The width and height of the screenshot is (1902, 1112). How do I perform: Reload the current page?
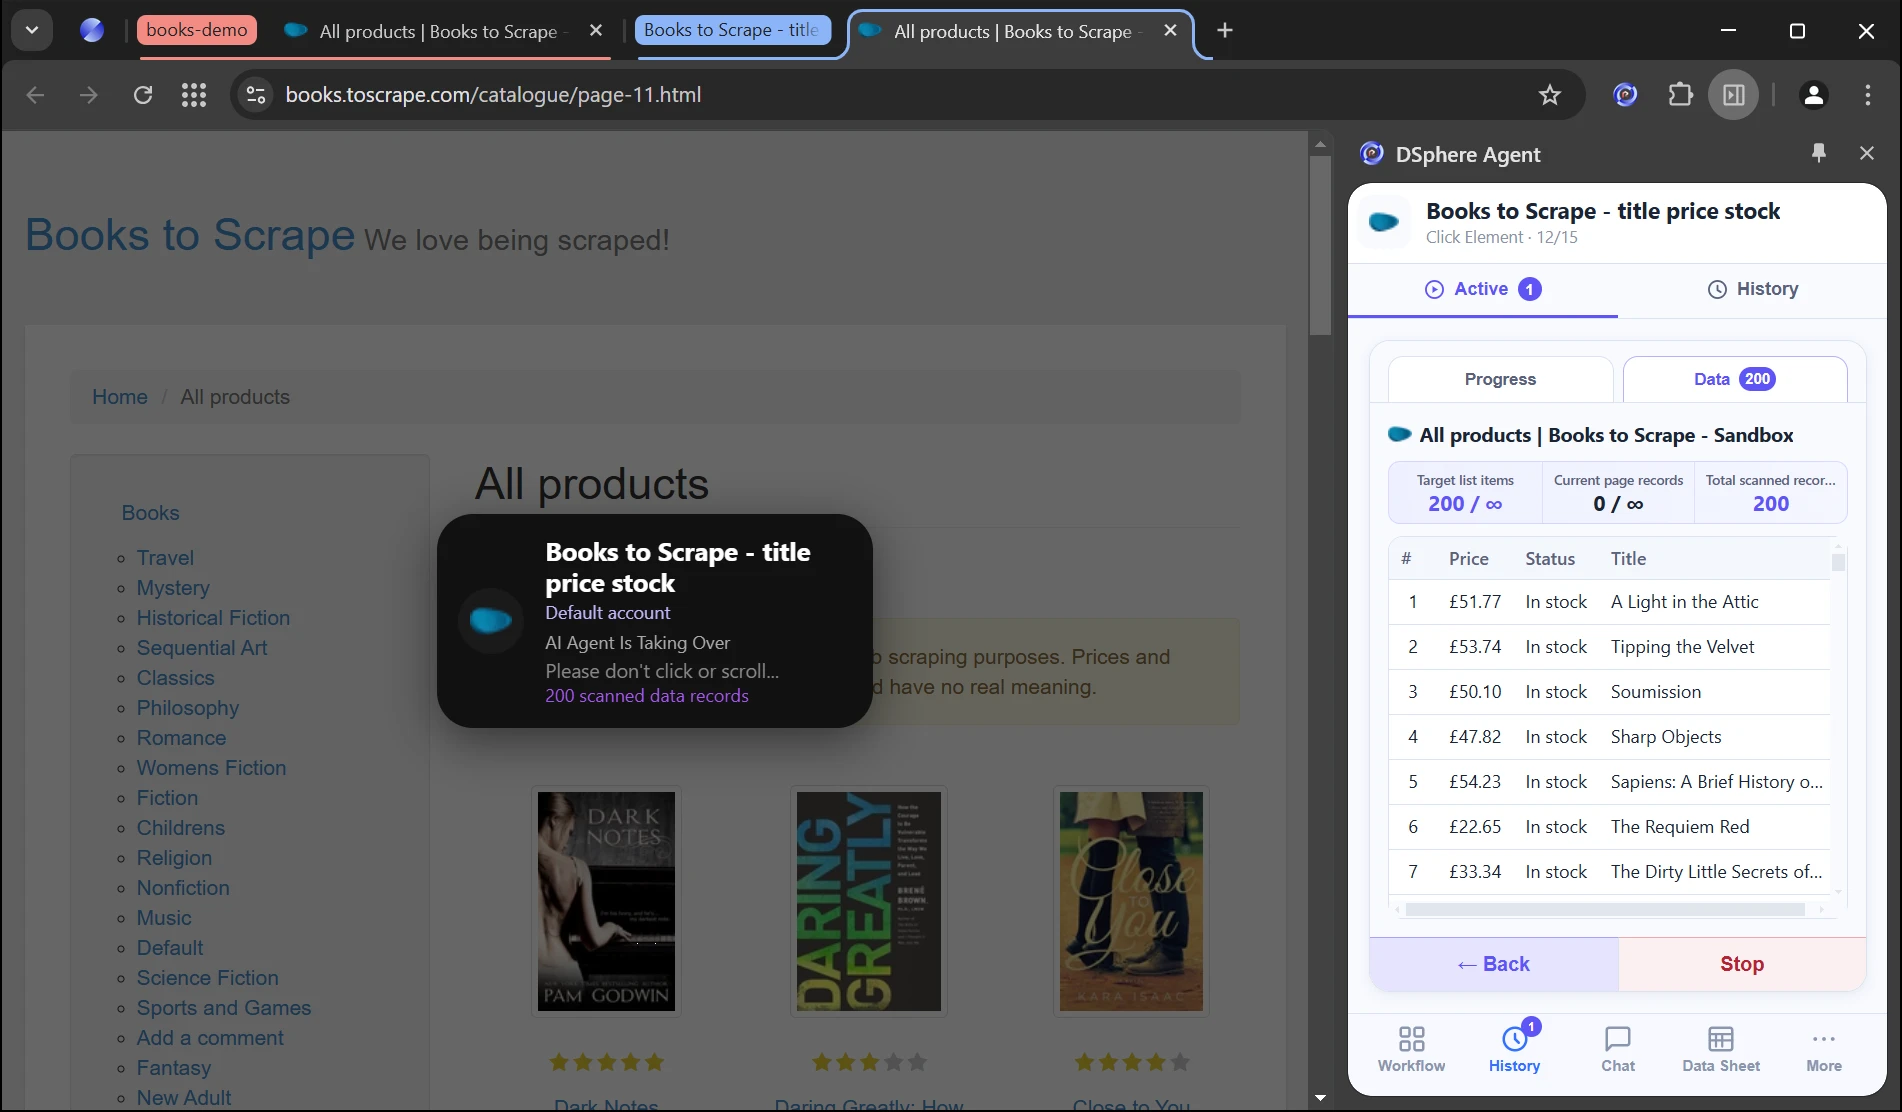pos(143,95)
